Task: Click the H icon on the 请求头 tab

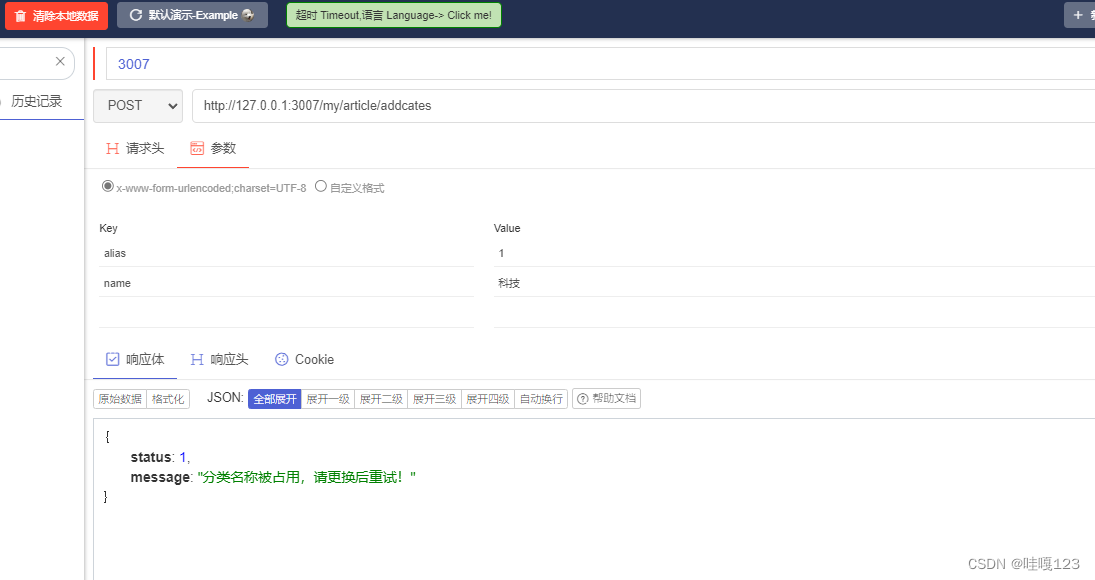Action: (113, 147)
